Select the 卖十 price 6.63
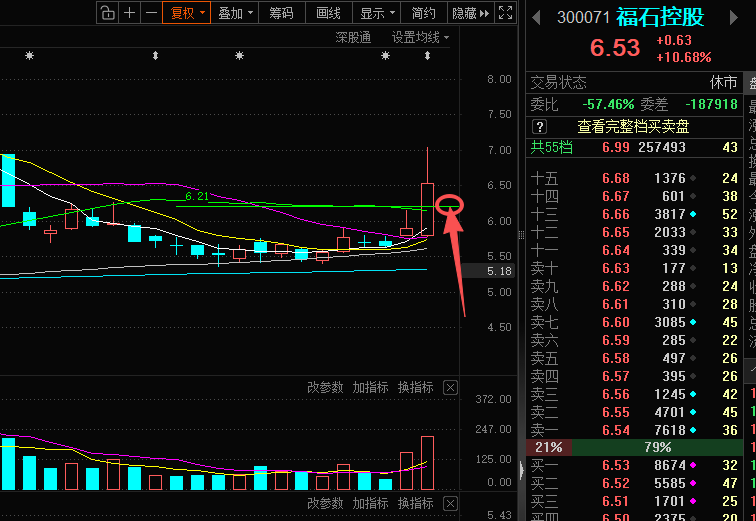 [616, 268]
